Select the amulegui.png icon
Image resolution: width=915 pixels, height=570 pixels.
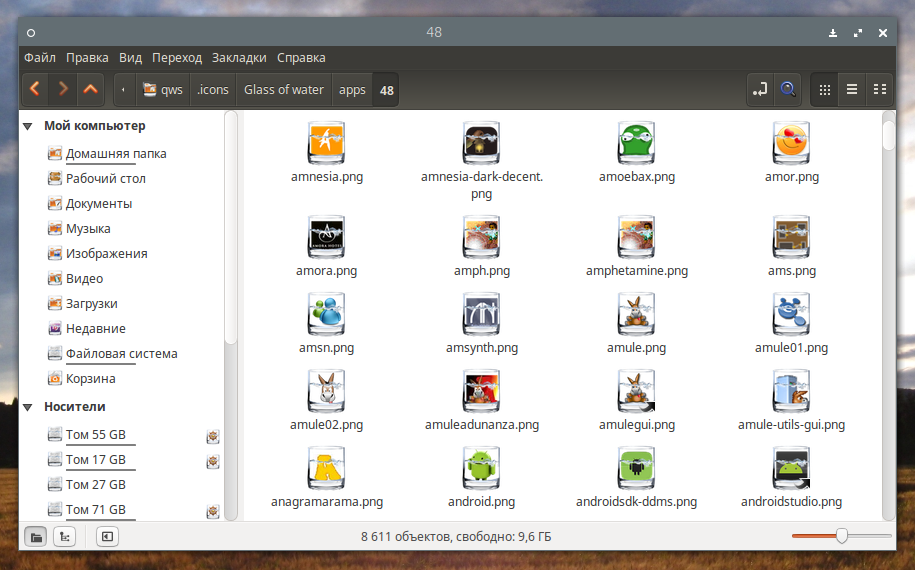tap(637, 391)
